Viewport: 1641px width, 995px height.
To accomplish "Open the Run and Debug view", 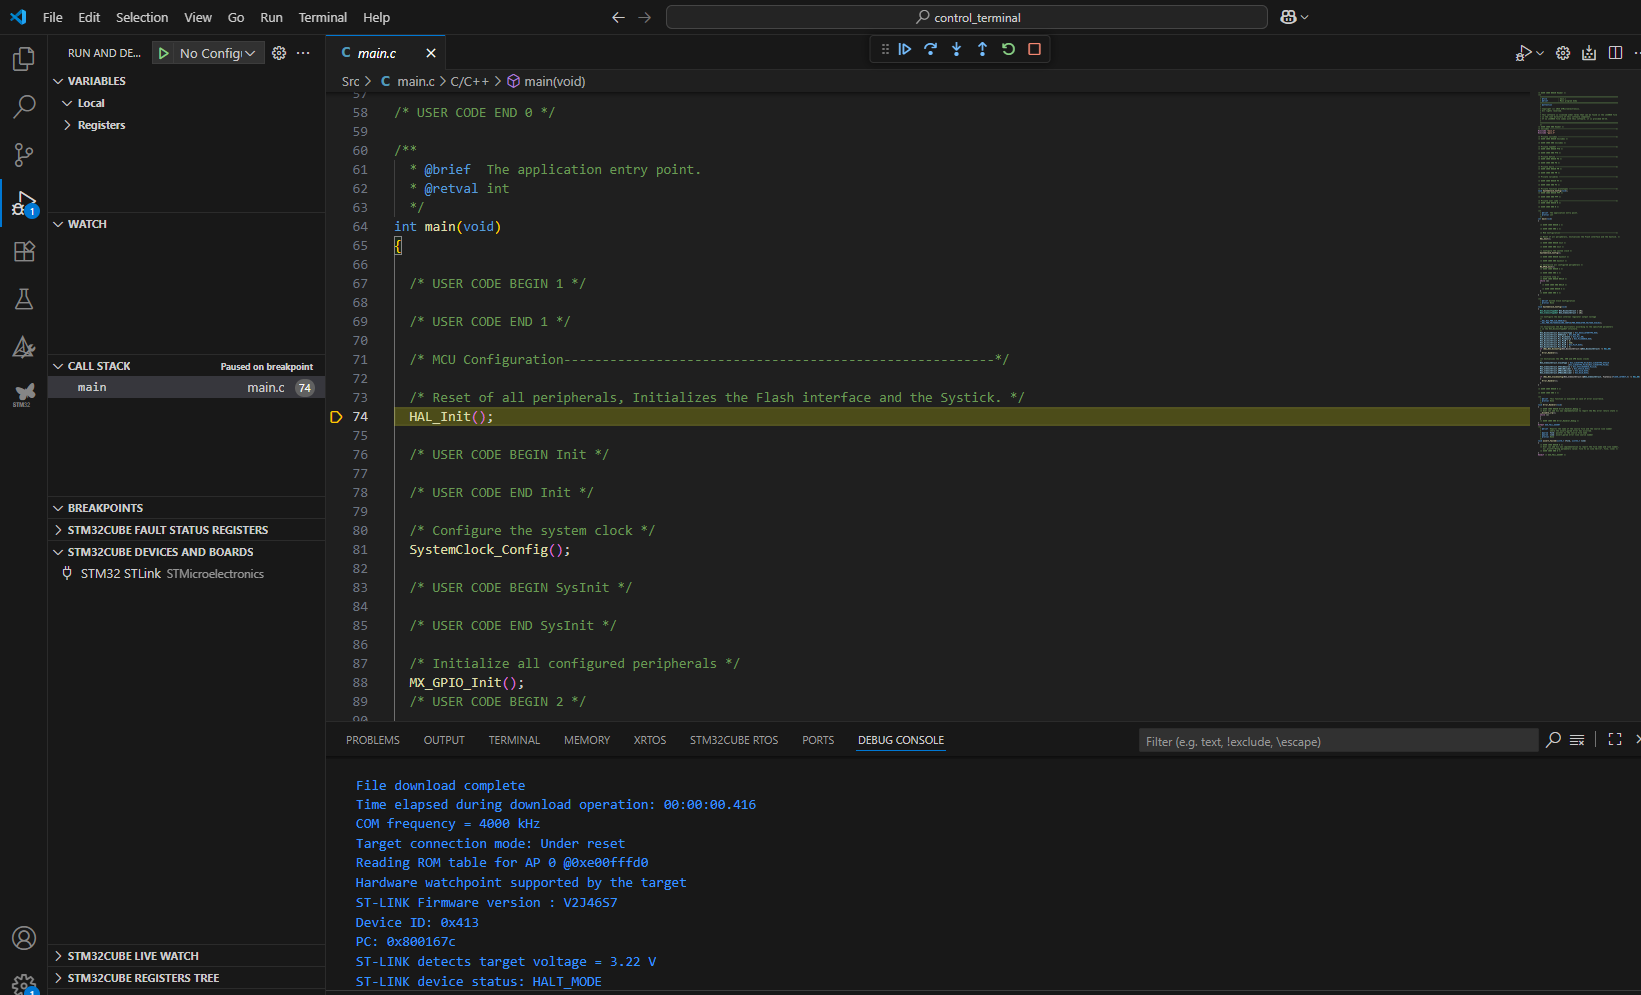I will pos(24,203).
